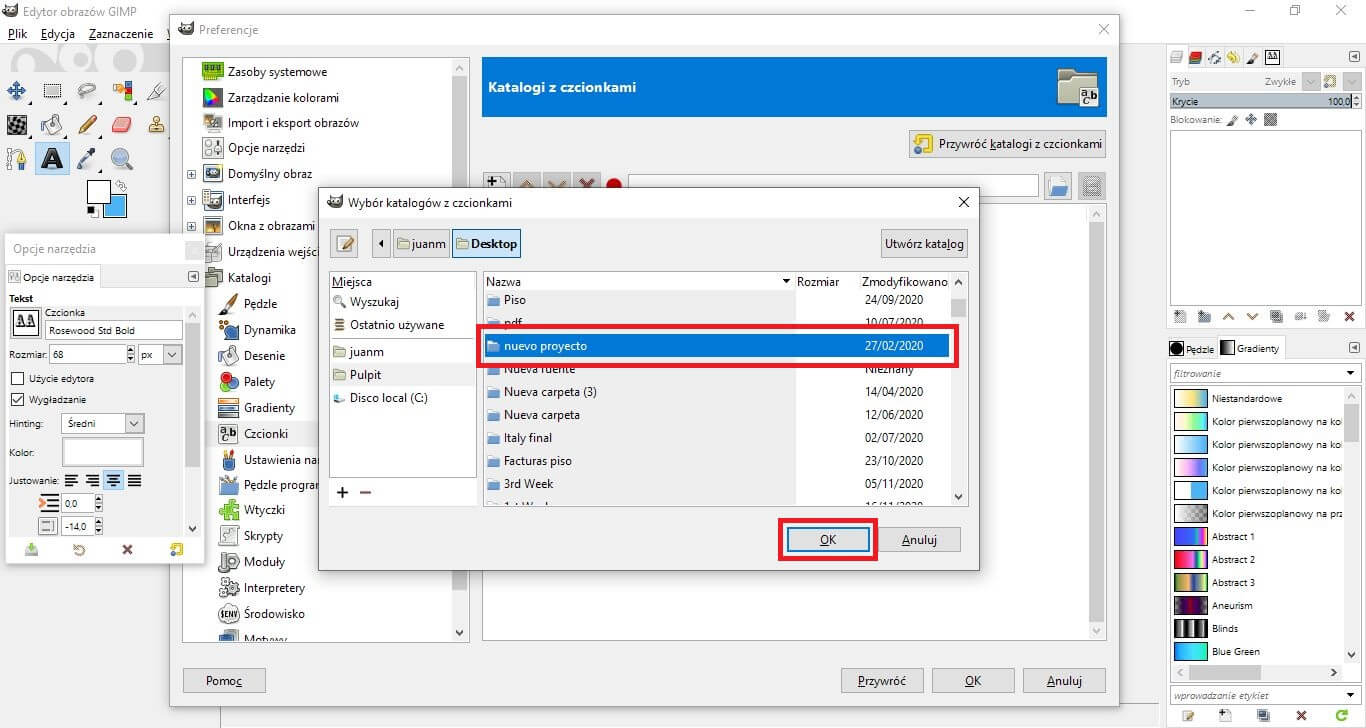This screenshot has height=728, width=1366.
Task: Choose right text justification
Action: 92,481
